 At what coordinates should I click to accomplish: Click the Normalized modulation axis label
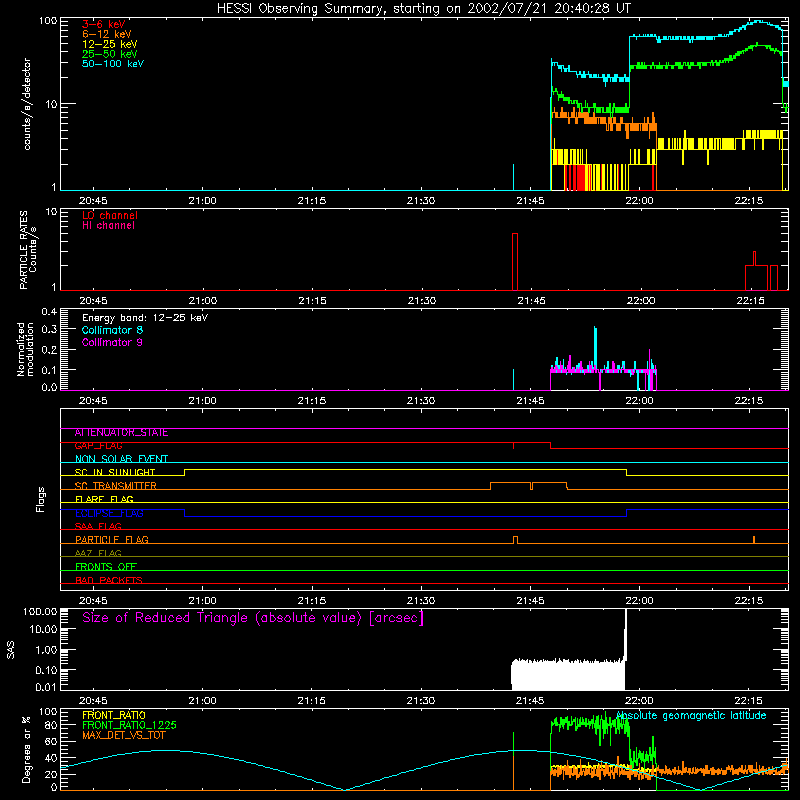coord(26,349)
